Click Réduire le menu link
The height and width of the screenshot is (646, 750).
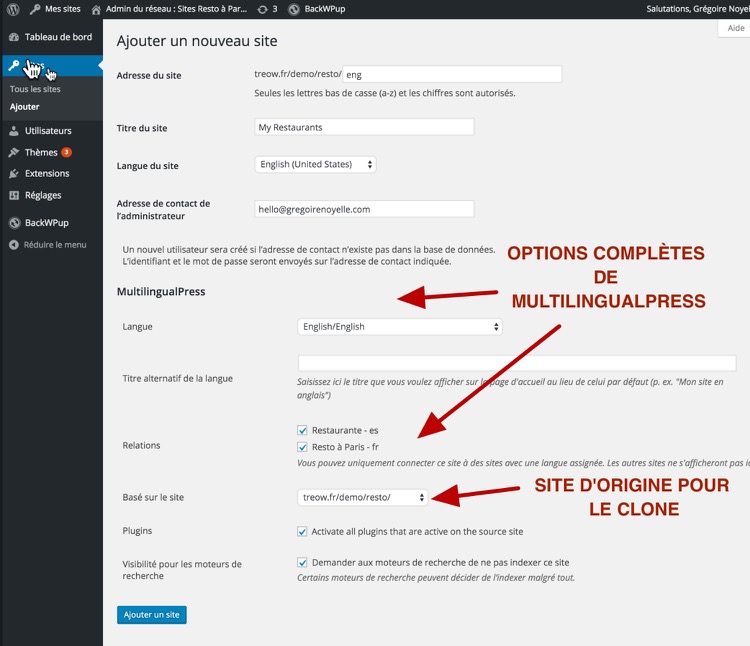click(55, 245)
